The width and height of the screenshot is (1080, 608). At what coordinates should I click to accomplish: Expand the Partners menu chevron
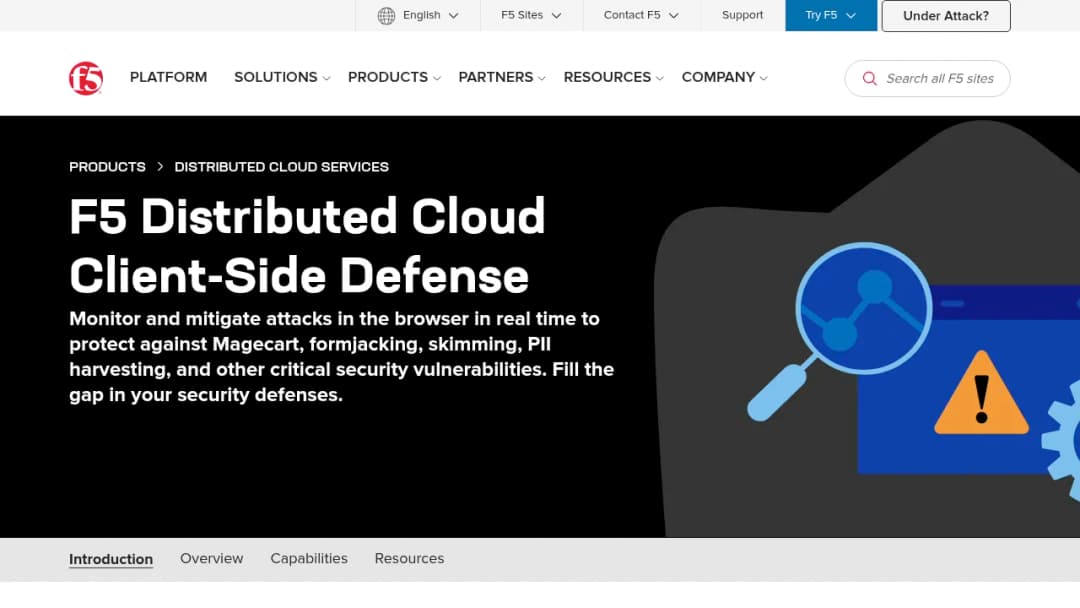541,78
